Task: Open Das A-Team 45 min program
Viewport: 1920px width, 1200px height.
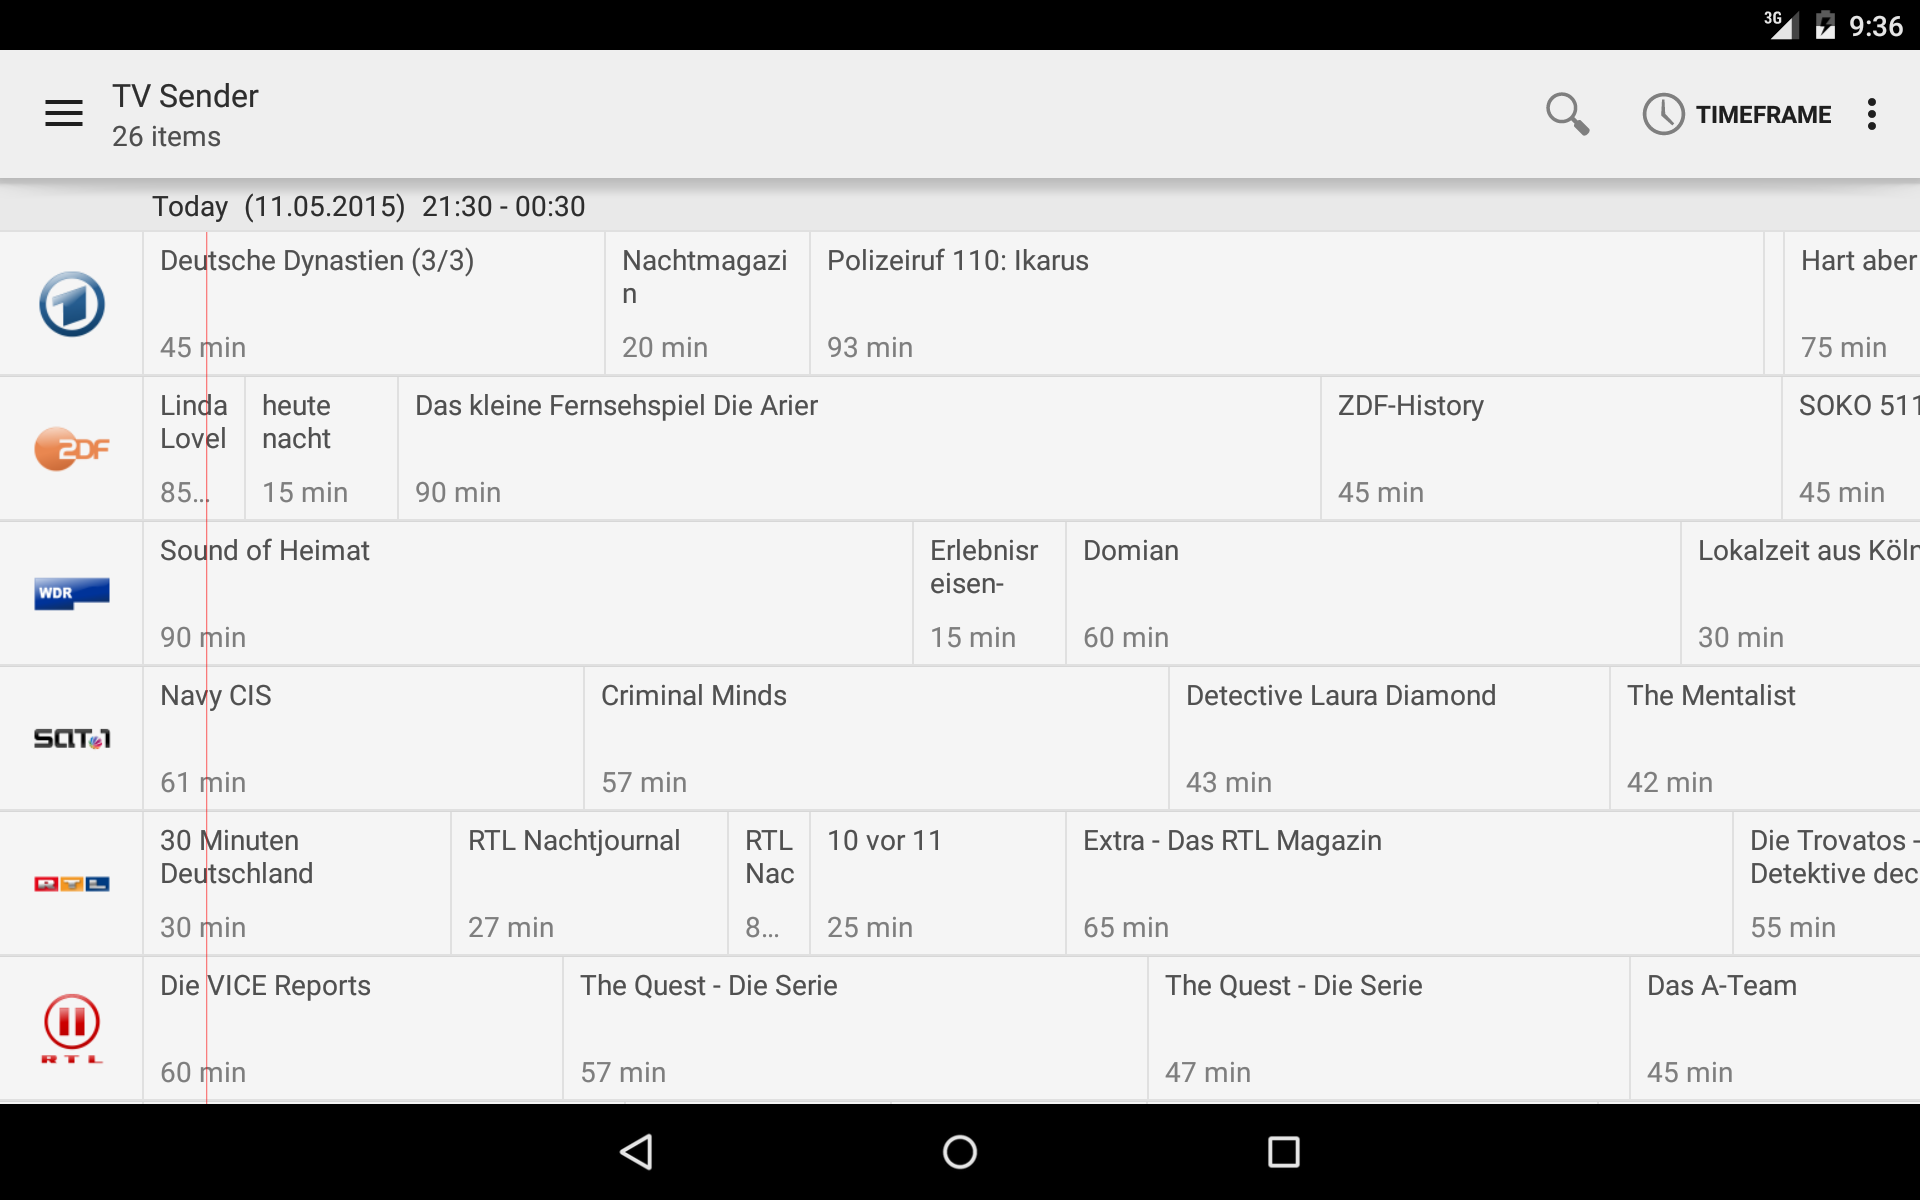Action: [1775, 1029]
